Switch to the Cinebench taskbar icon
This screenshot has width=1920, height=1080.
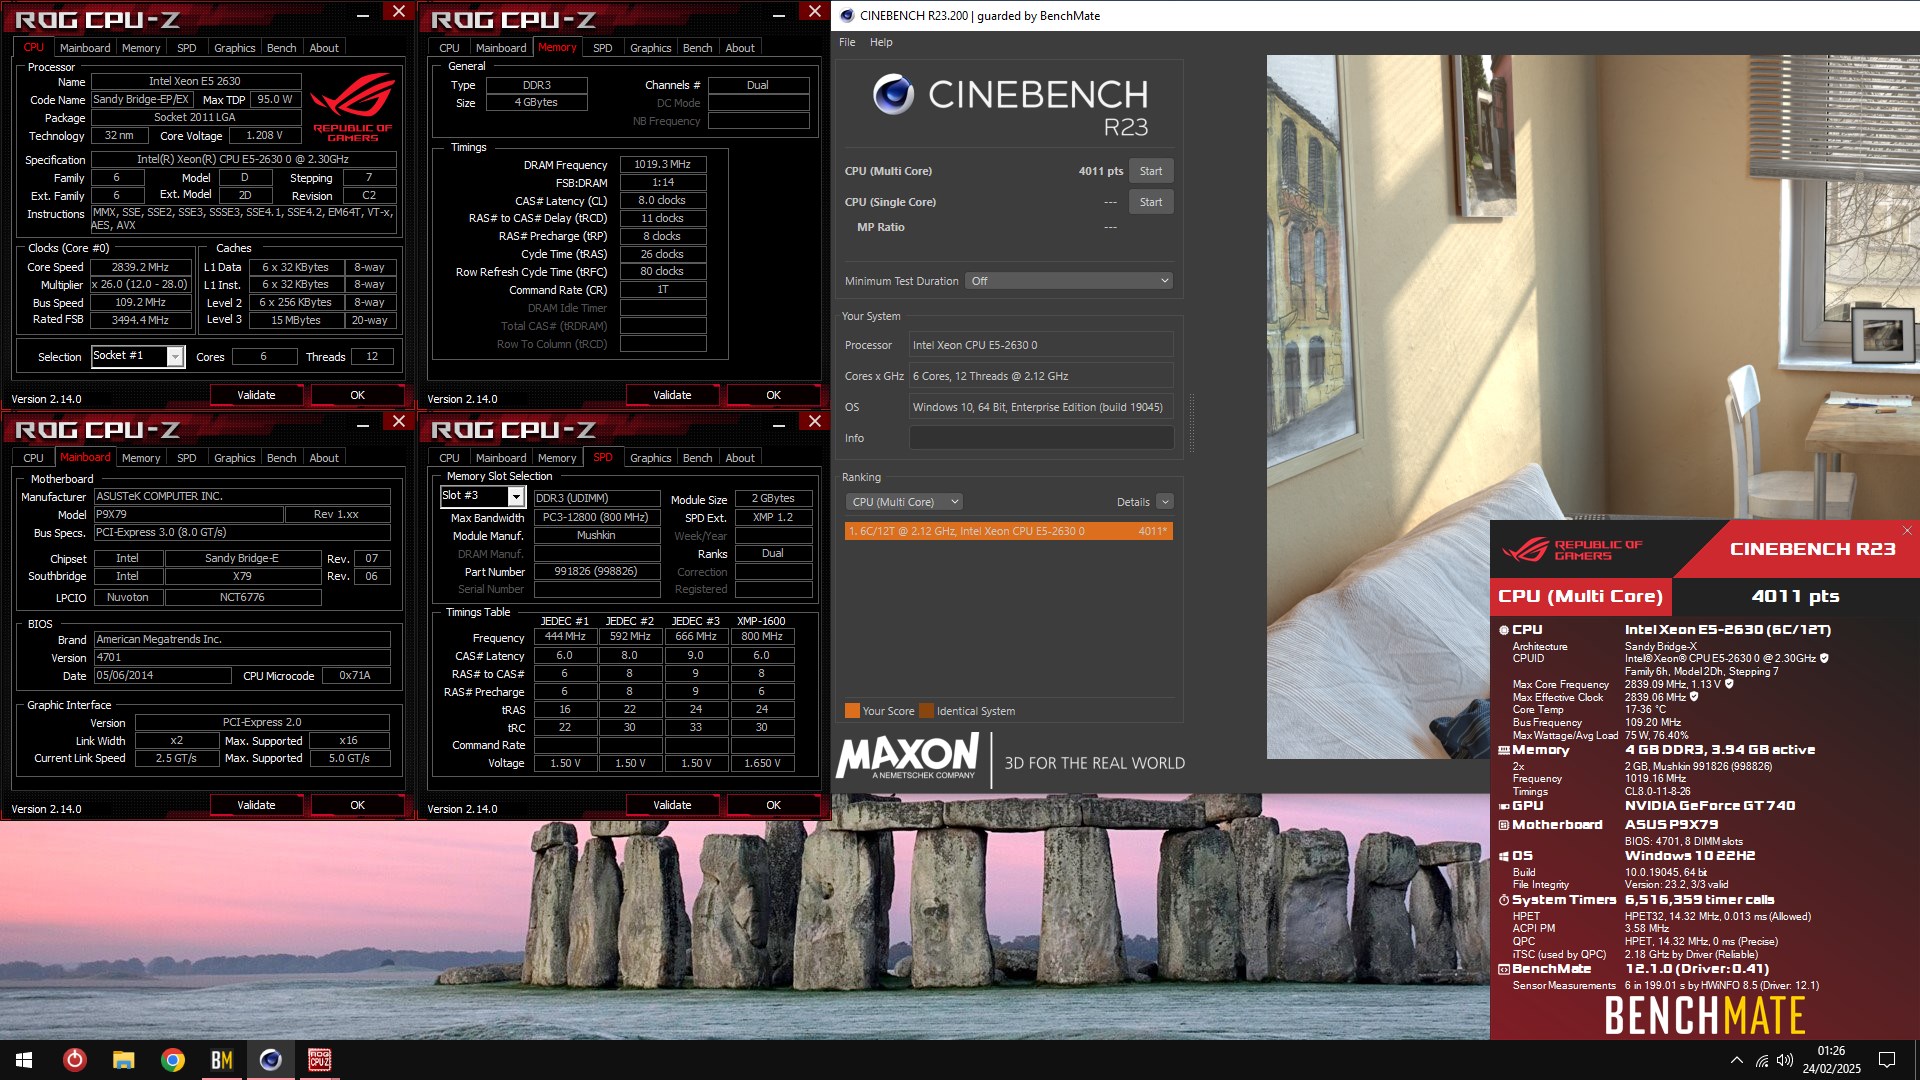270,1060
